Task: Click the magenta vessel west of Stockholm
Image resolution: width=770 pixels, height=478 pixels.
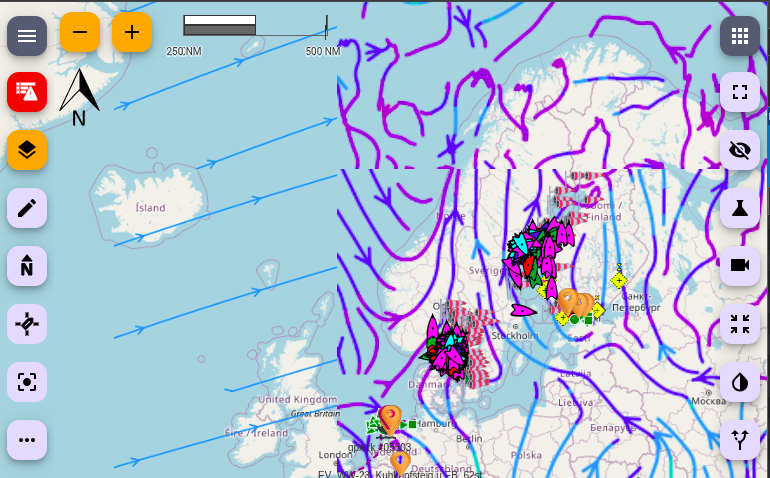Action: click(523, 310)
